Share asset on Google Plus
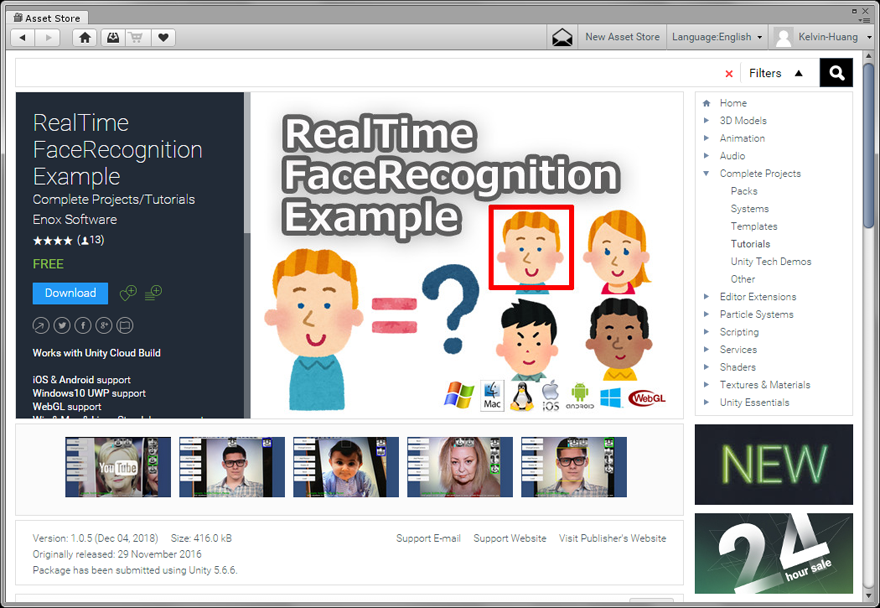The width and height of the screenshot is (880, 608). coord(104,325)
